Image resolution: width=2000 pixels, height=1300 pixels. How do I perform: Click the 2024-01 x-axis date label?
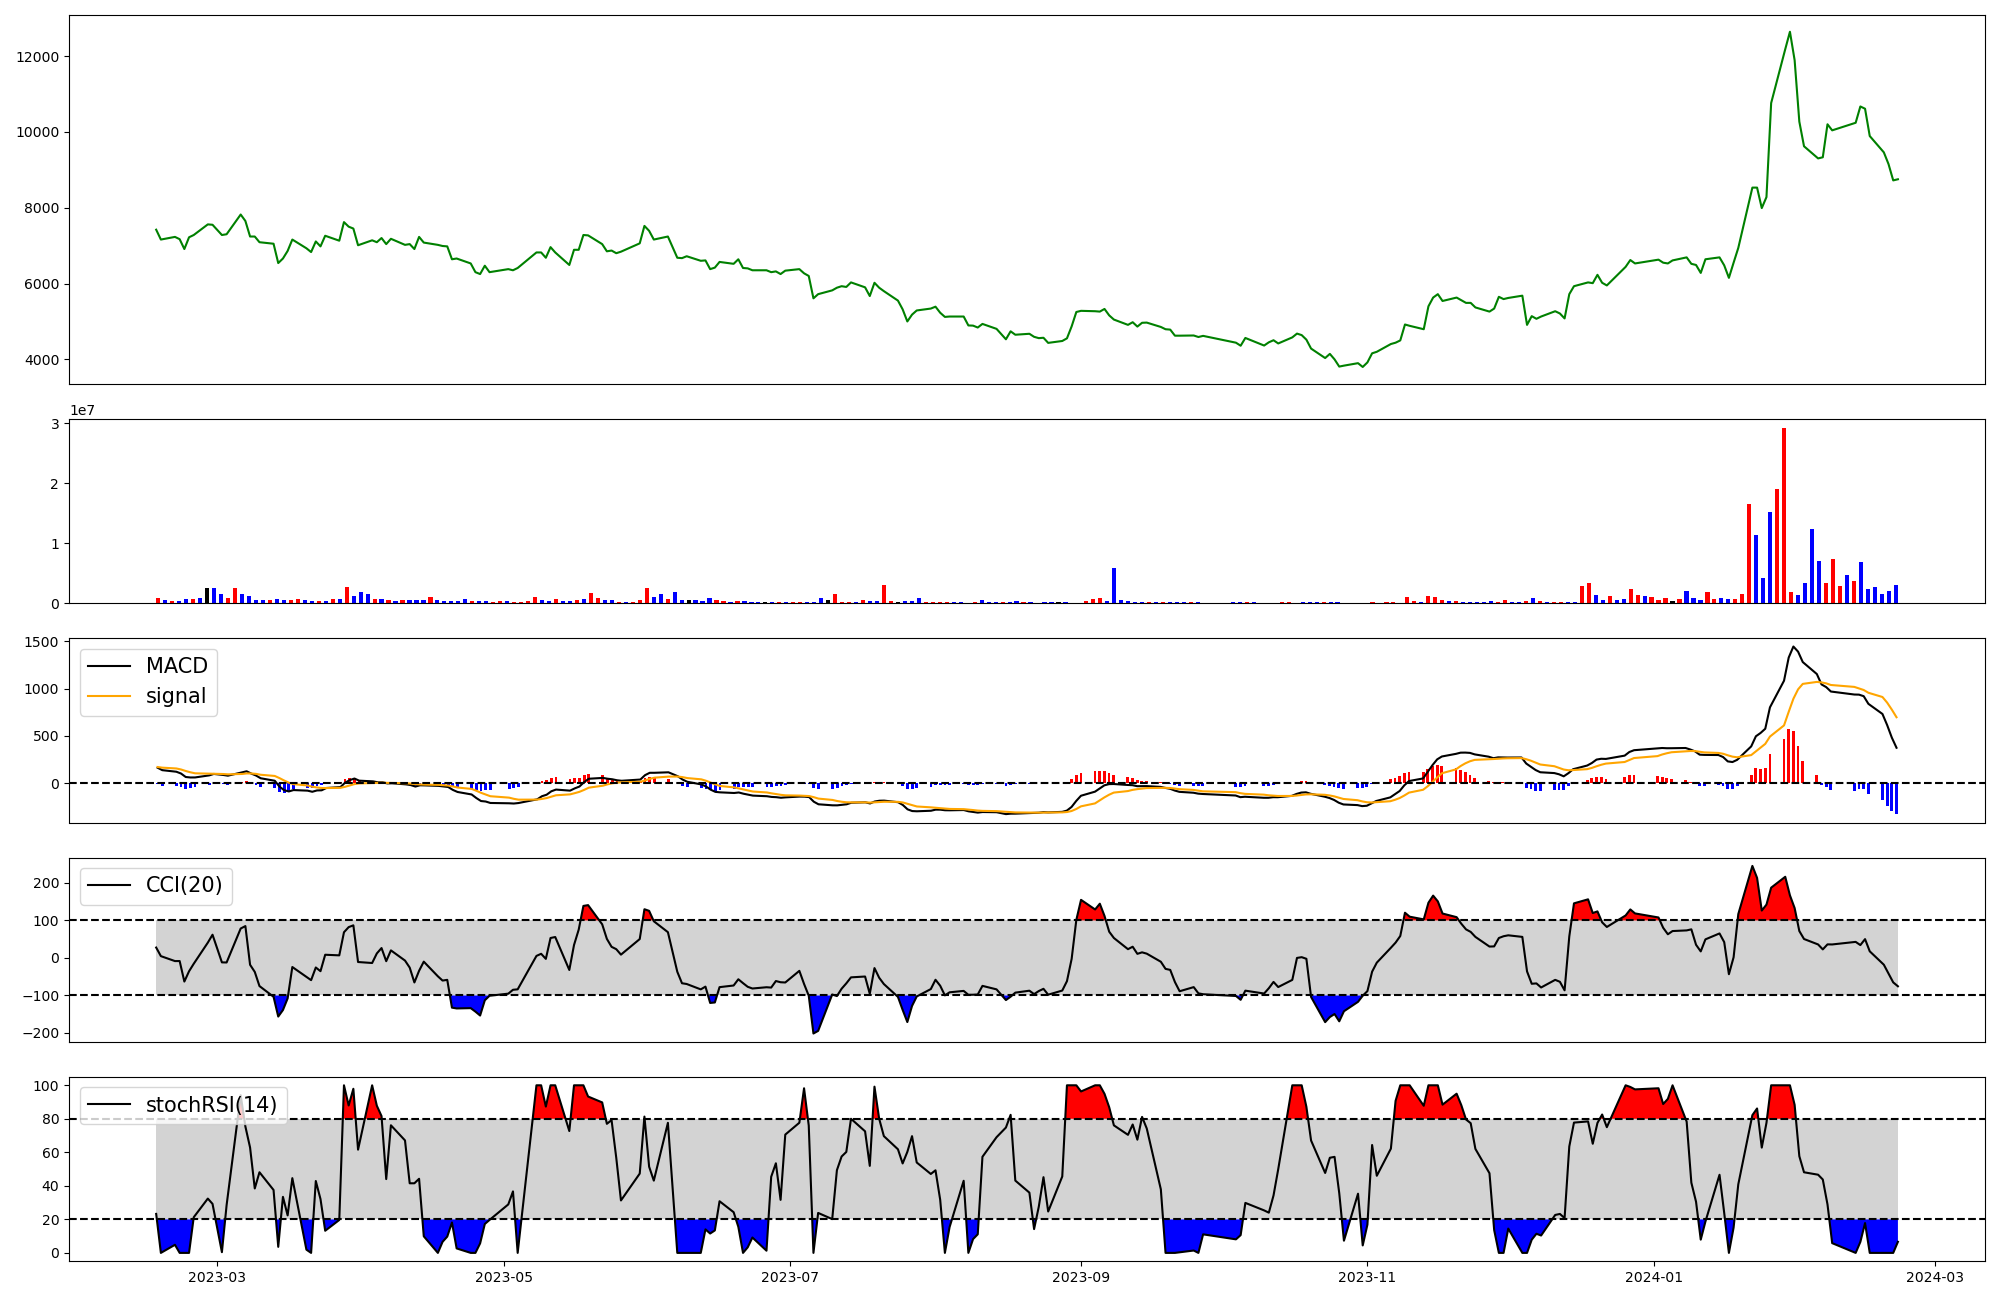pyautogui.click(x=1654, y=1277)
